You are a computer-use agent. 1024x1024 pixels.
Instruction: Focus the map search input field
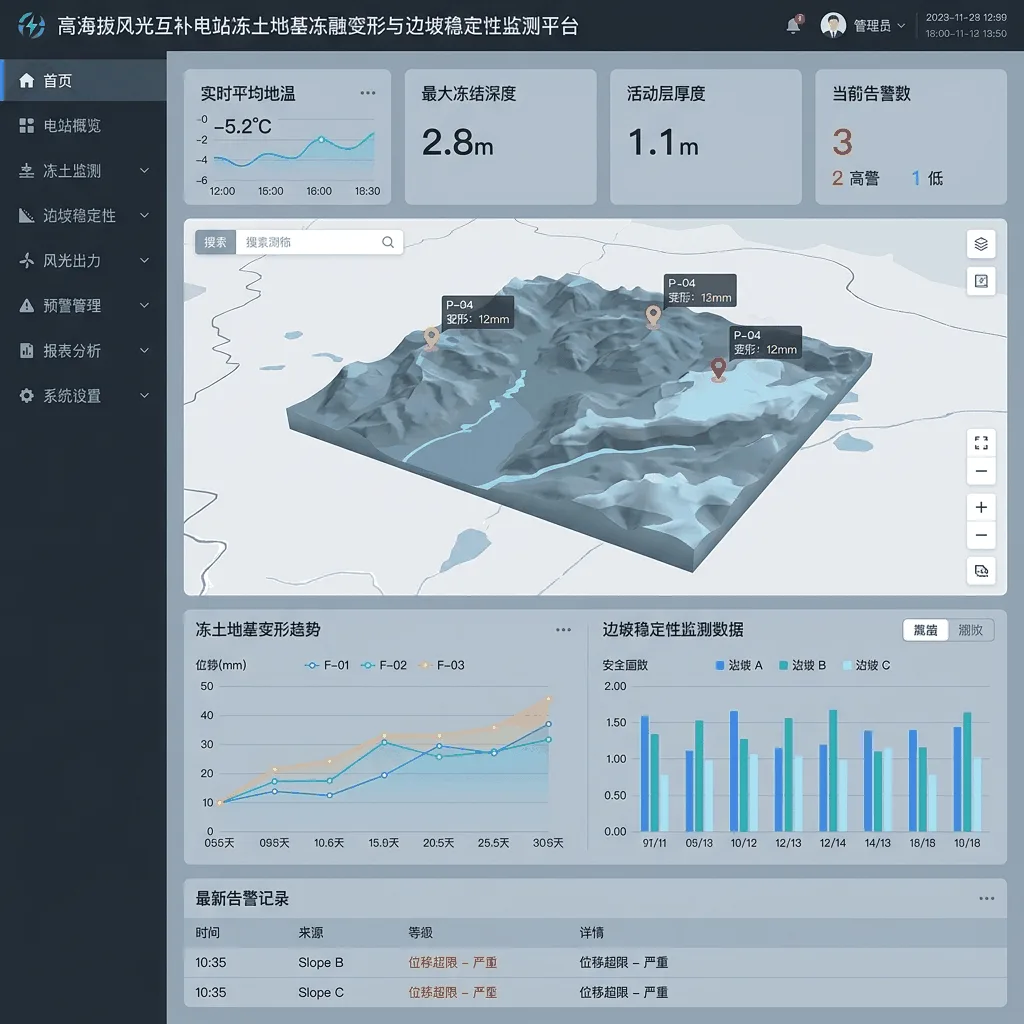(x=308, y=242)
